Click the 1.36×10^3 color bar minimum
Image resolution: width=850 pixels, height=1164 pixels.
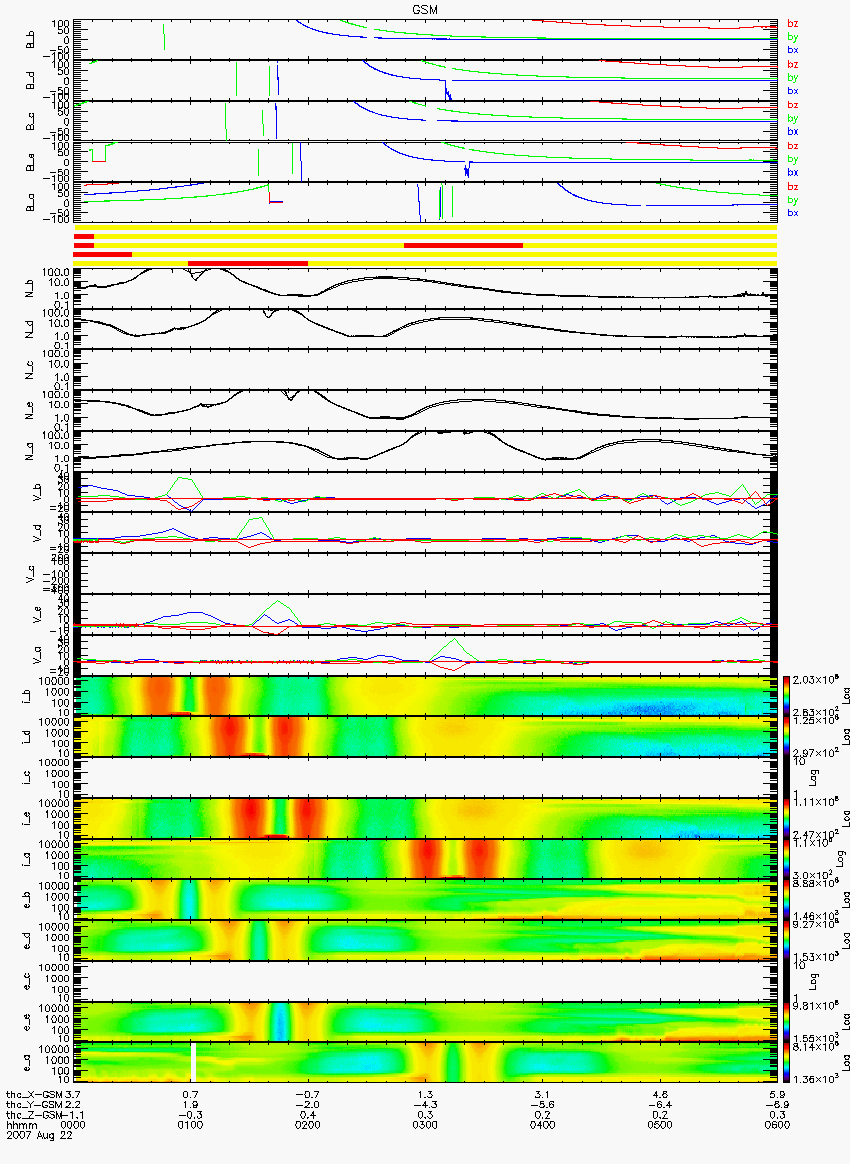click(x=814, y=1079)
